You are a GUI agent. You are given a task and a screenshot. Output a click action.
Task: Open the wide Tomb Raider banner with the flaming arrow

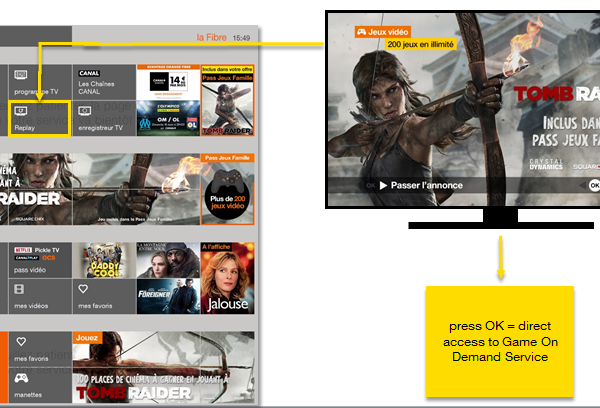(99, 189)
